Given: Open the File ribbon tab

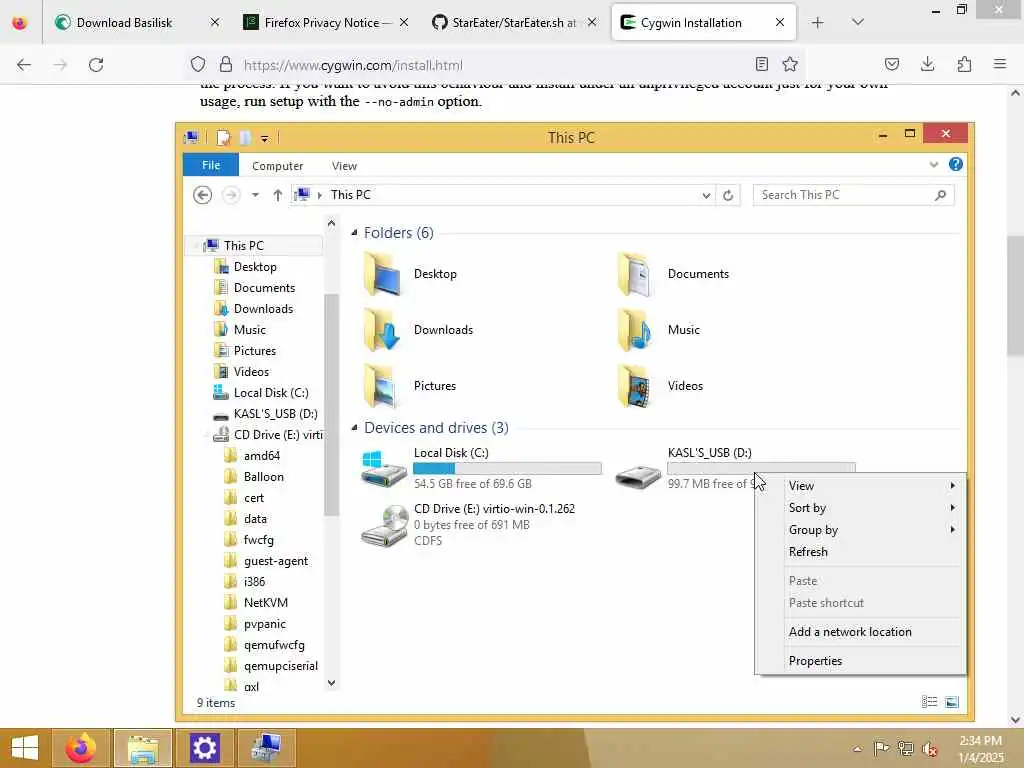Looking at the screenshot, I should 211,165.
